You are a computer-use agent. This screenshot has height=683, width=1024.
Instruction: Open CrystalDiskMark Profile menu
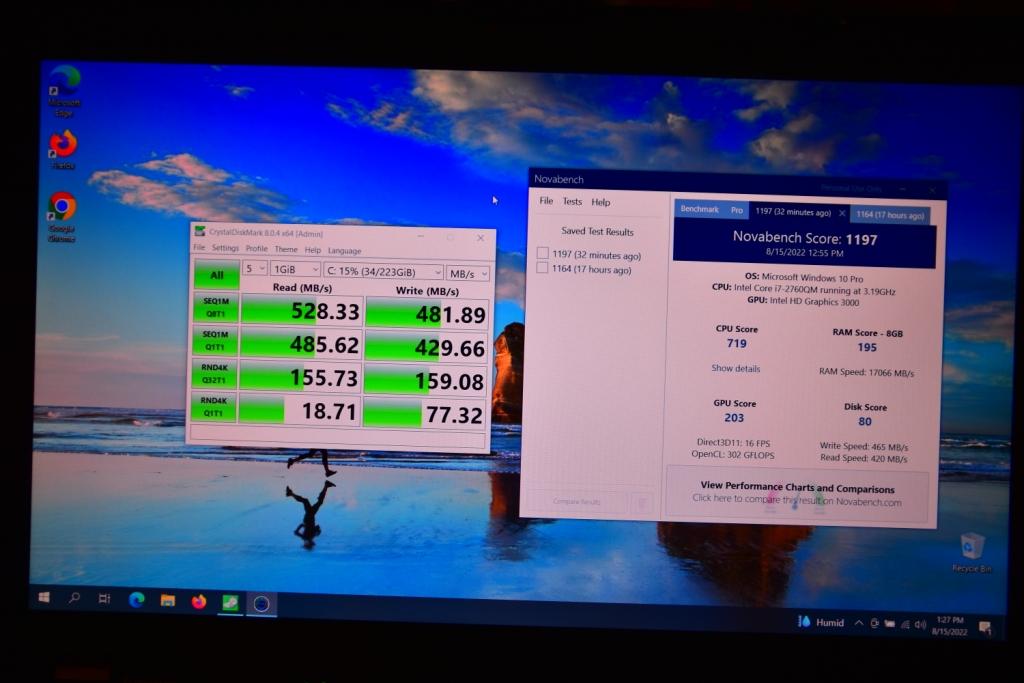click(257, 249)
